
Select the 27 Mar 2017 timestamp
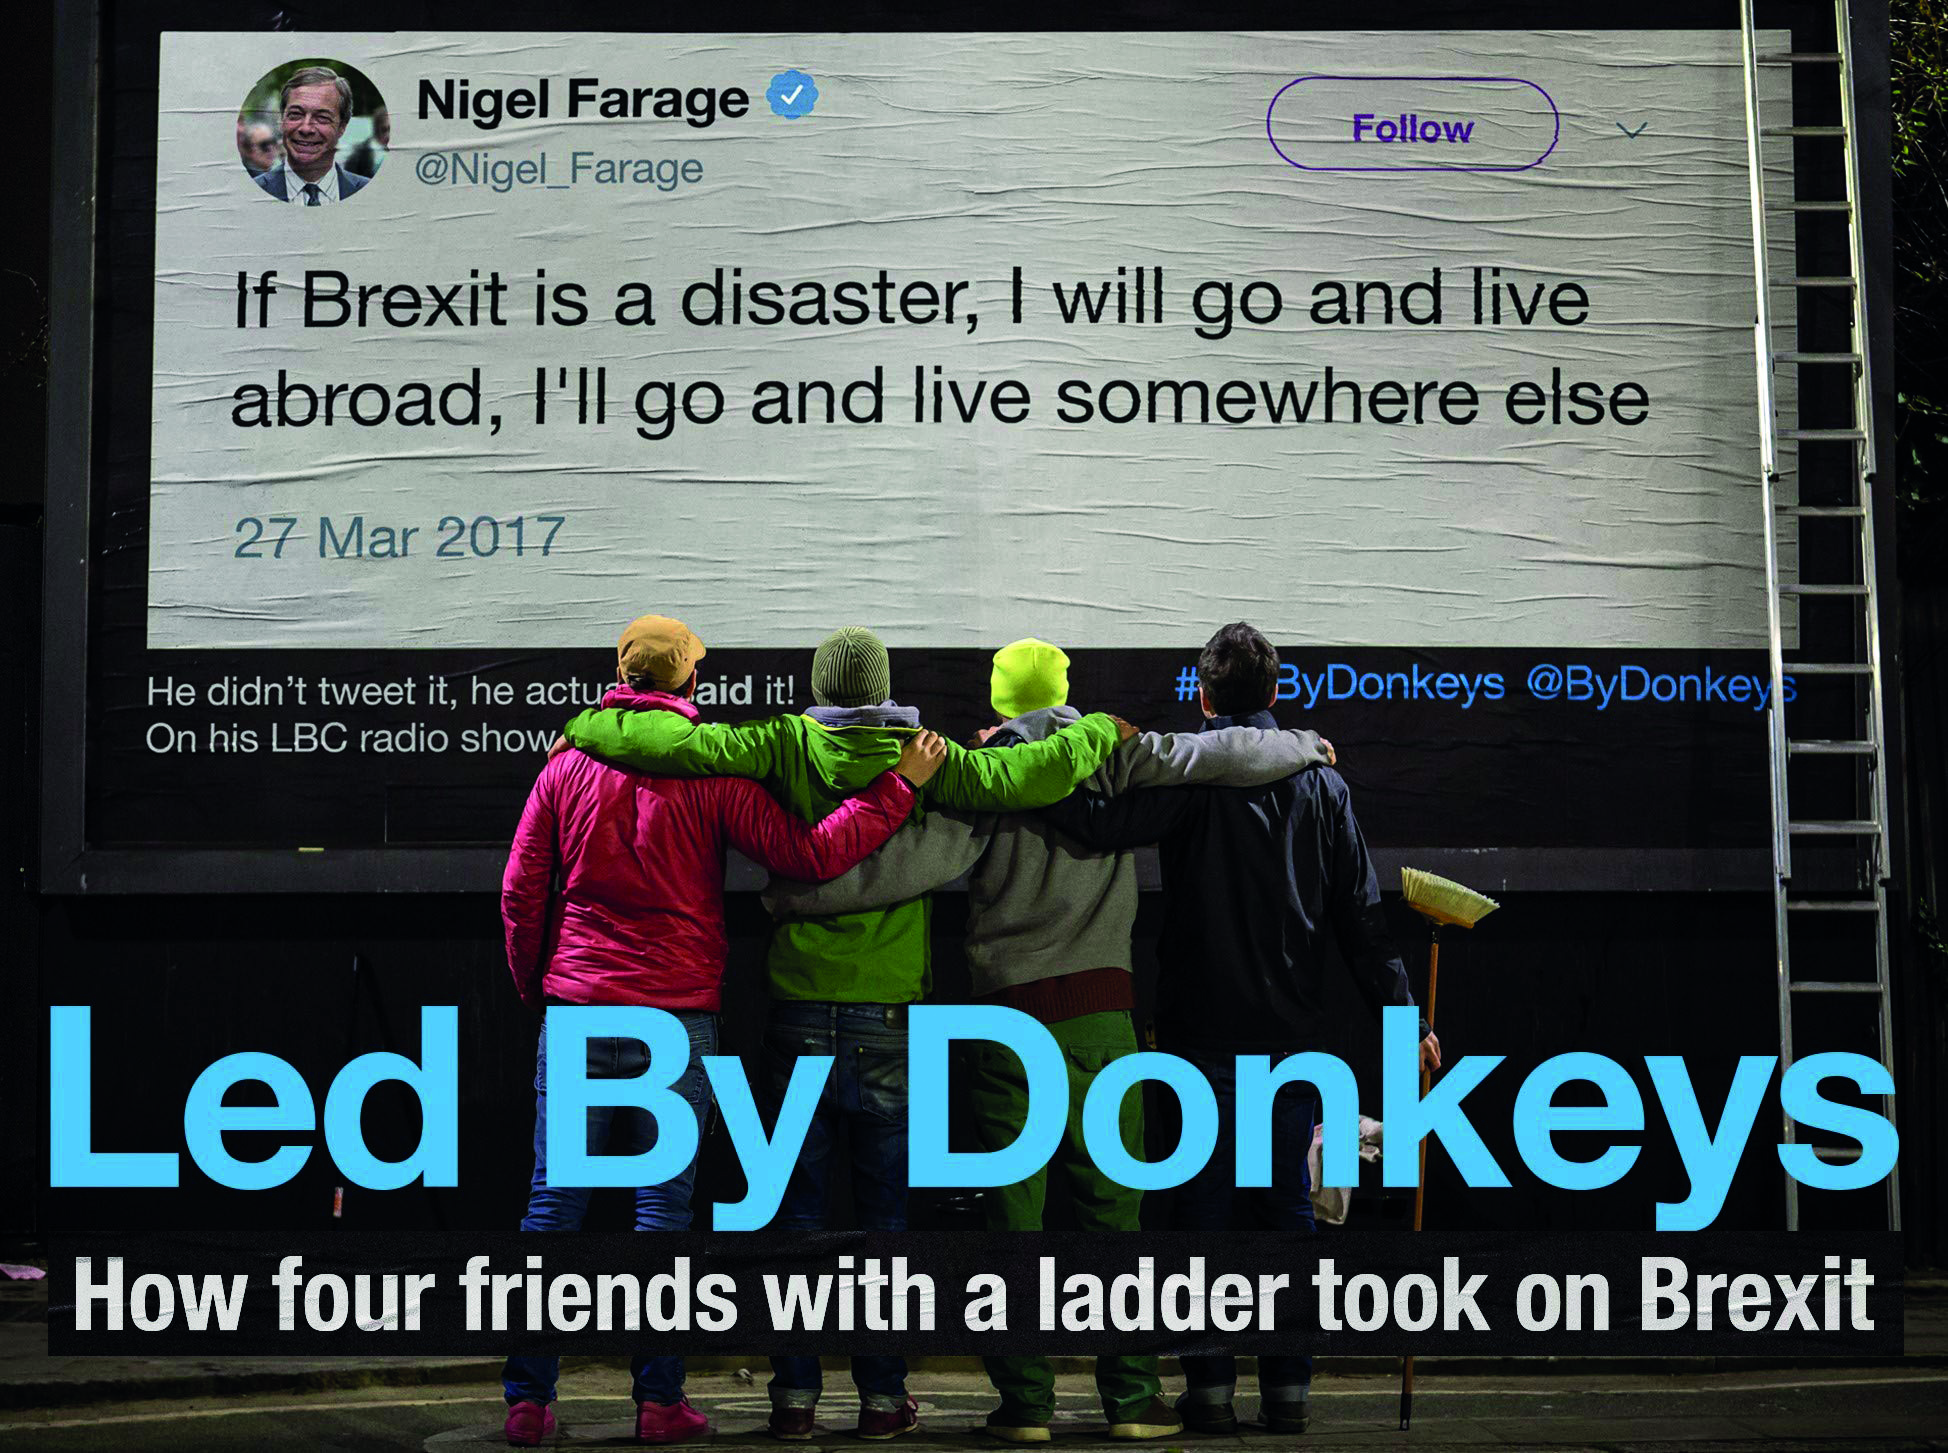399,537
